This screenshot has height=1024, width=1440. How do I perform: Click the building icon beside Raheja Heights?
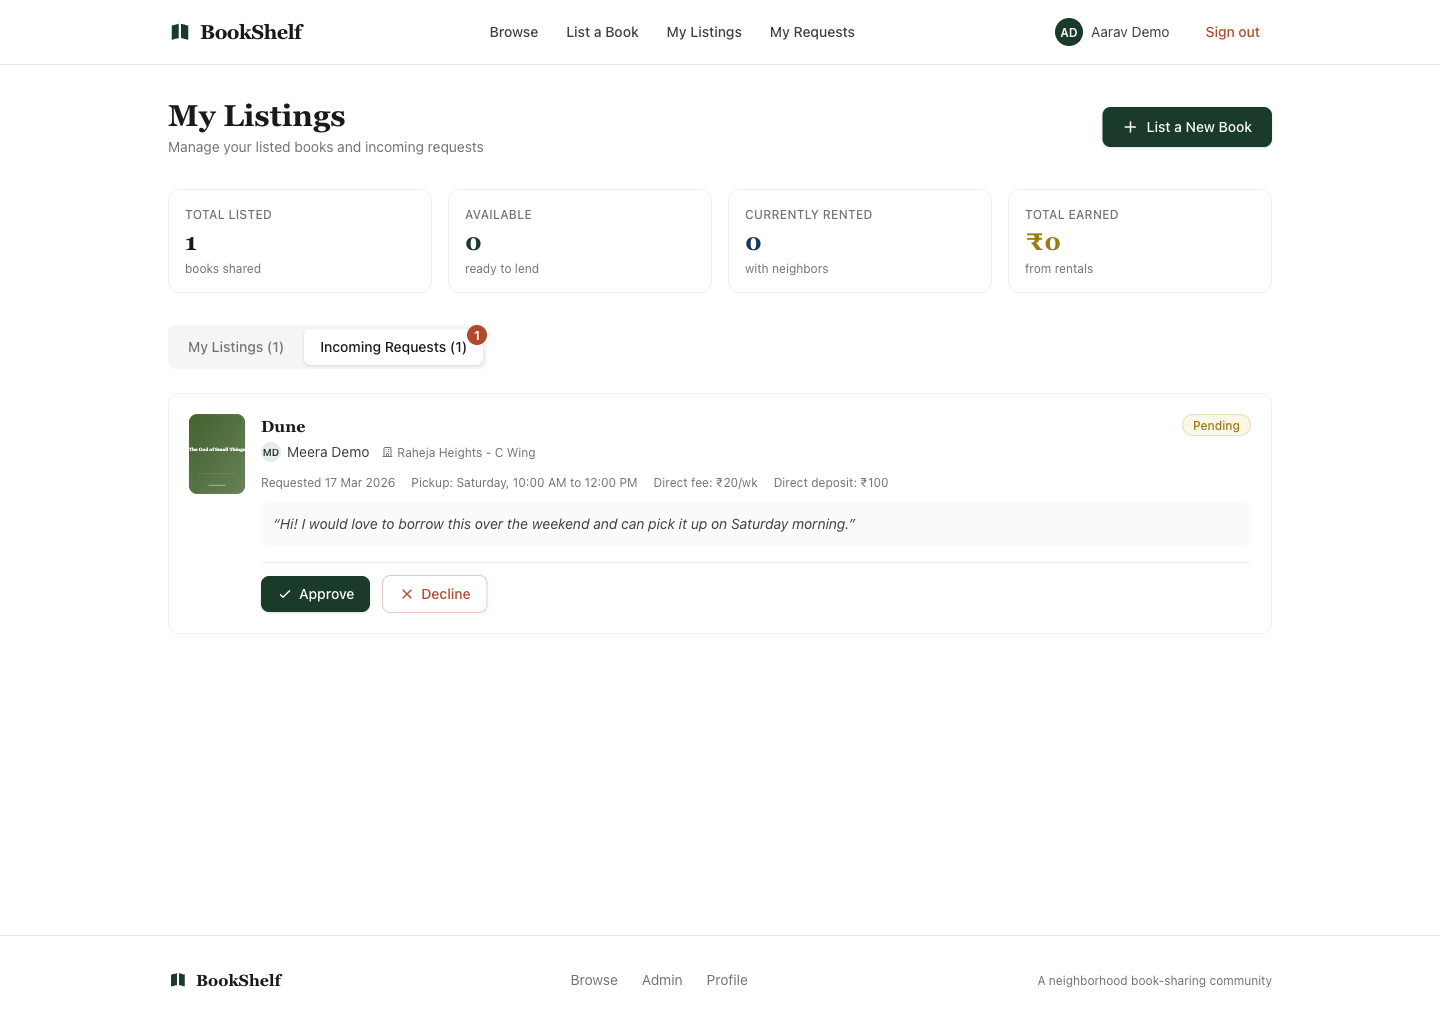388,453
